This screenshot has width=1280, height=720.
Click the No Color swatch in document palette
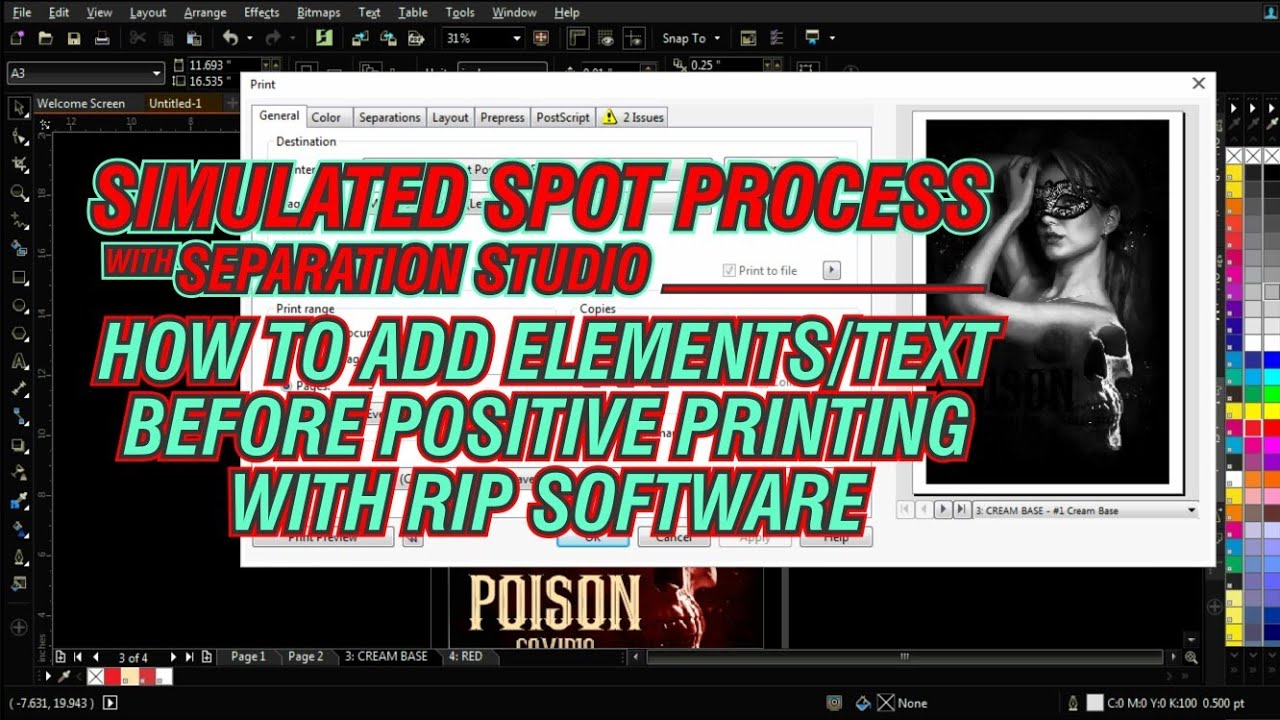pos(95,677)
